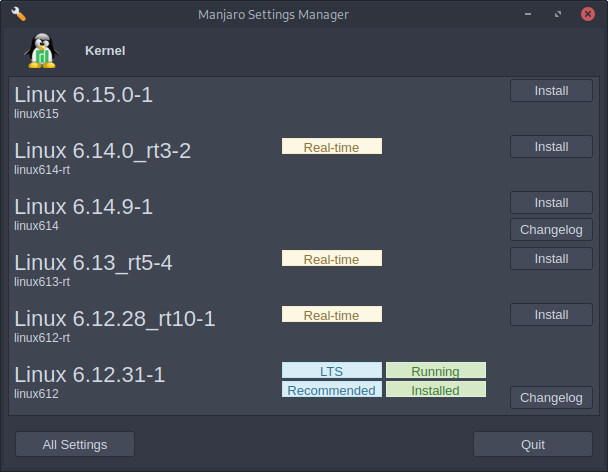Viewport: 608px width, 472px height.
Task: Close the window with the red X
Action: pos(588,14)
